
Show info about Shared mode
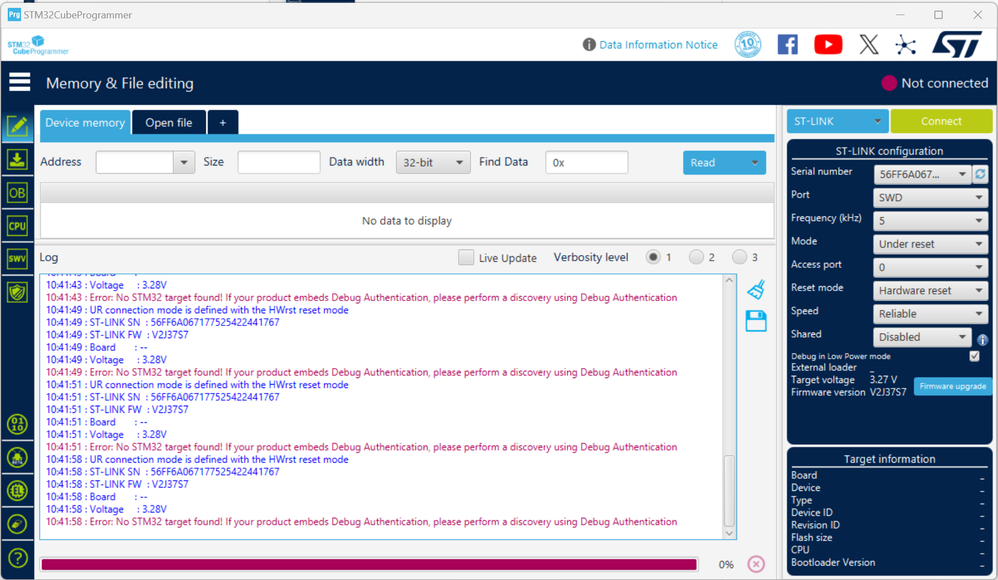click(982, 339)
